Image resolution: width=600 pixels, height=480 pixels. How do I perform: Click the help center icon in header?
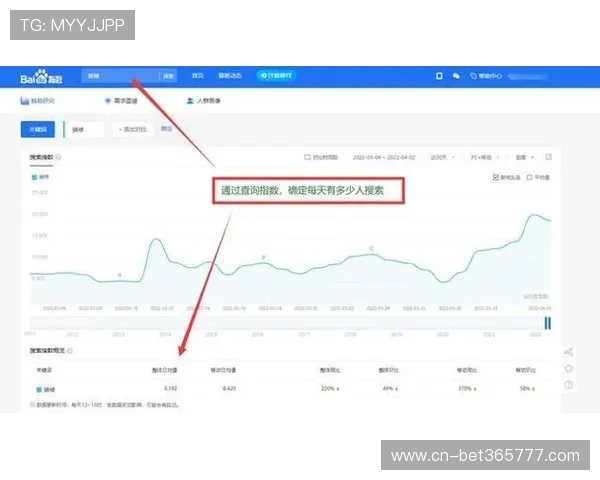474,76
